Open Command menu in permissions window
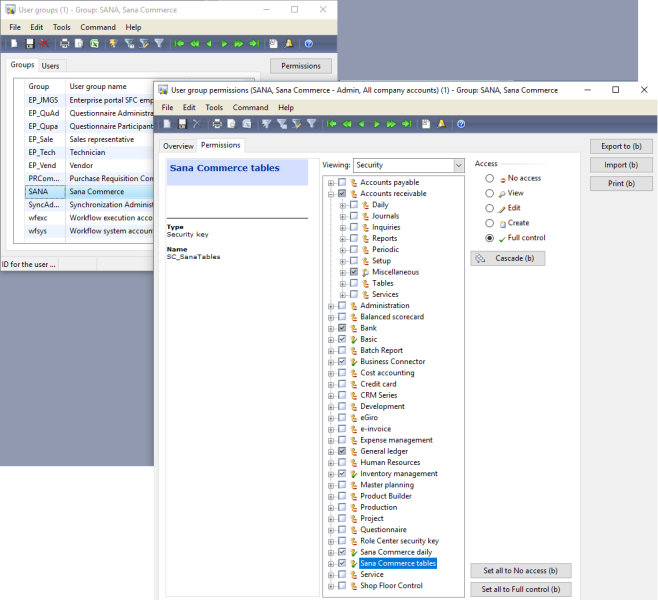Screen dimensions: 658x600 [251, 107]
